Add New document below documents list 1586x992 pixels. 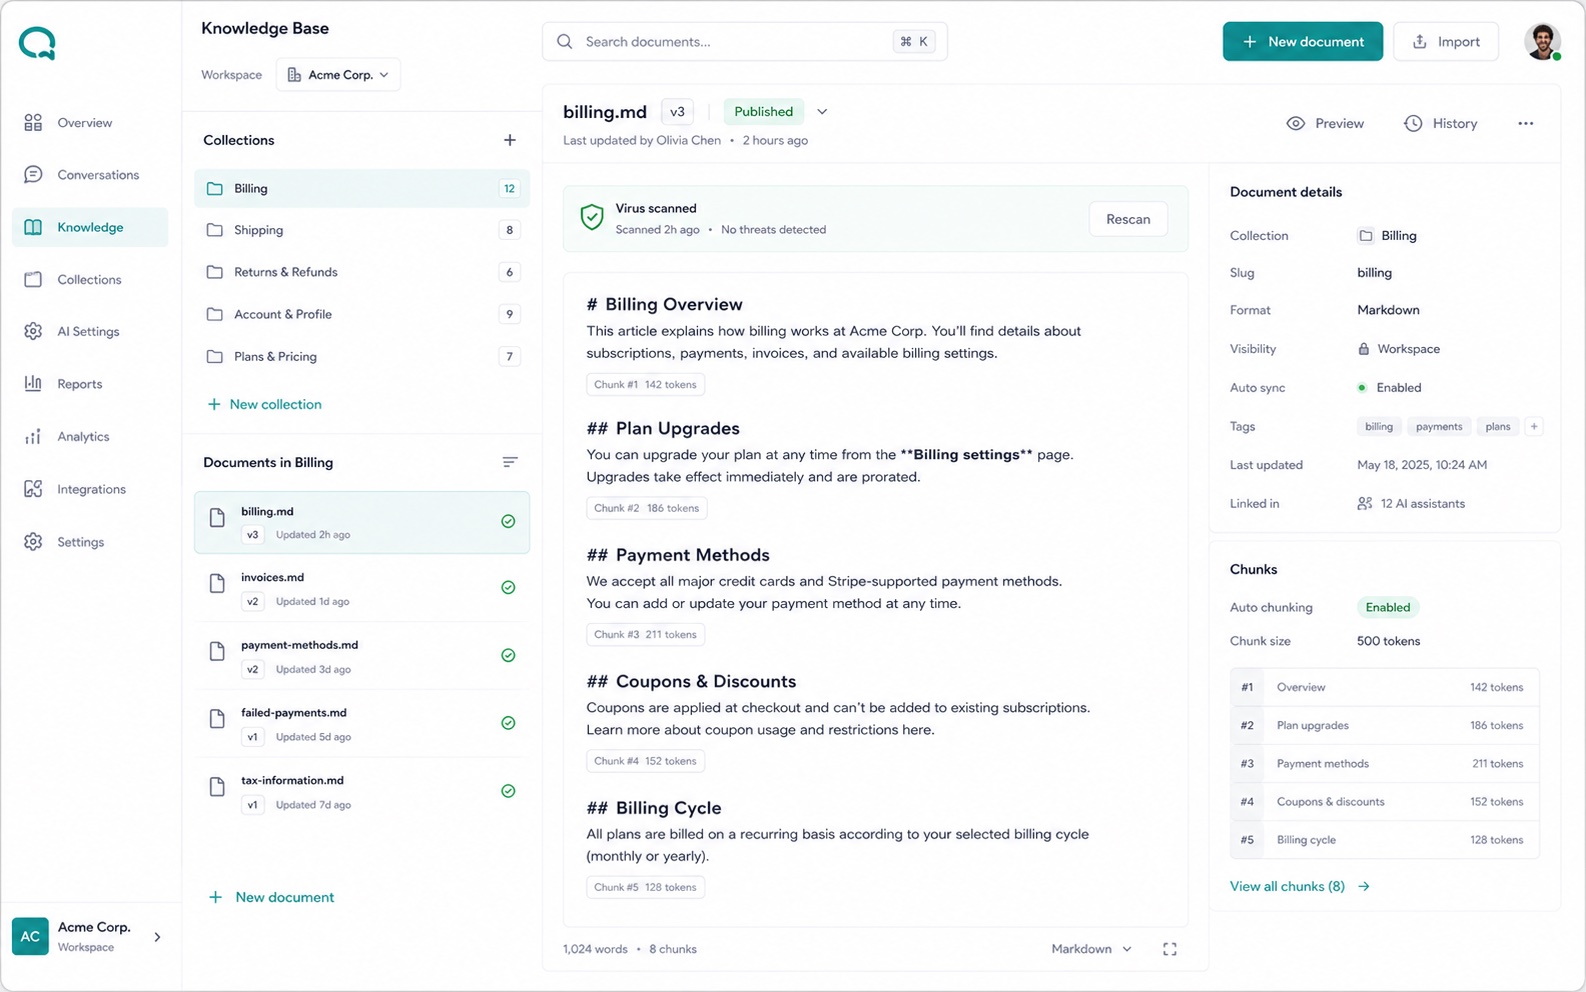point(271,897)
